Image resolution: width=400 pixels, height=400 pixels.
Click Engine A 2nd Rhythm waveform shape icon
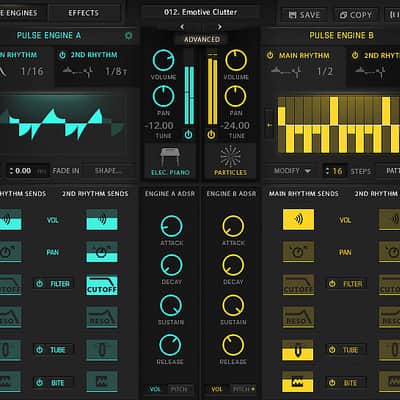[78, 72]
